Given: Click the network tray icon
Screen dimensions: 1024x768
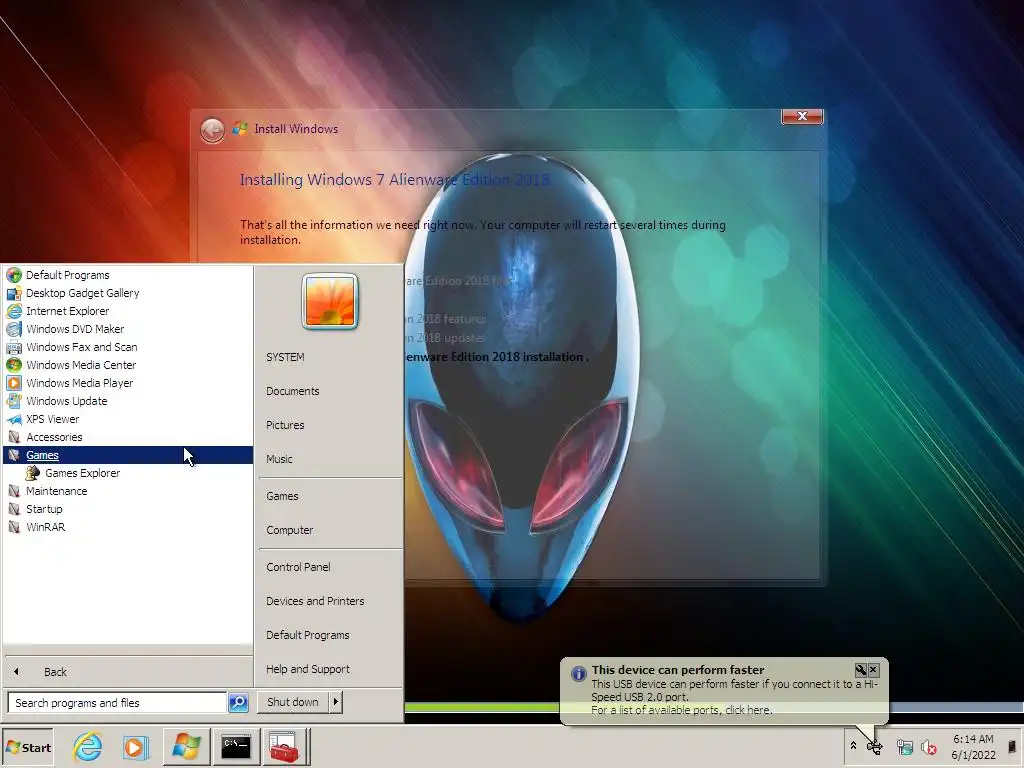Looking at the screenshot, I should click(x=904, y=747).
